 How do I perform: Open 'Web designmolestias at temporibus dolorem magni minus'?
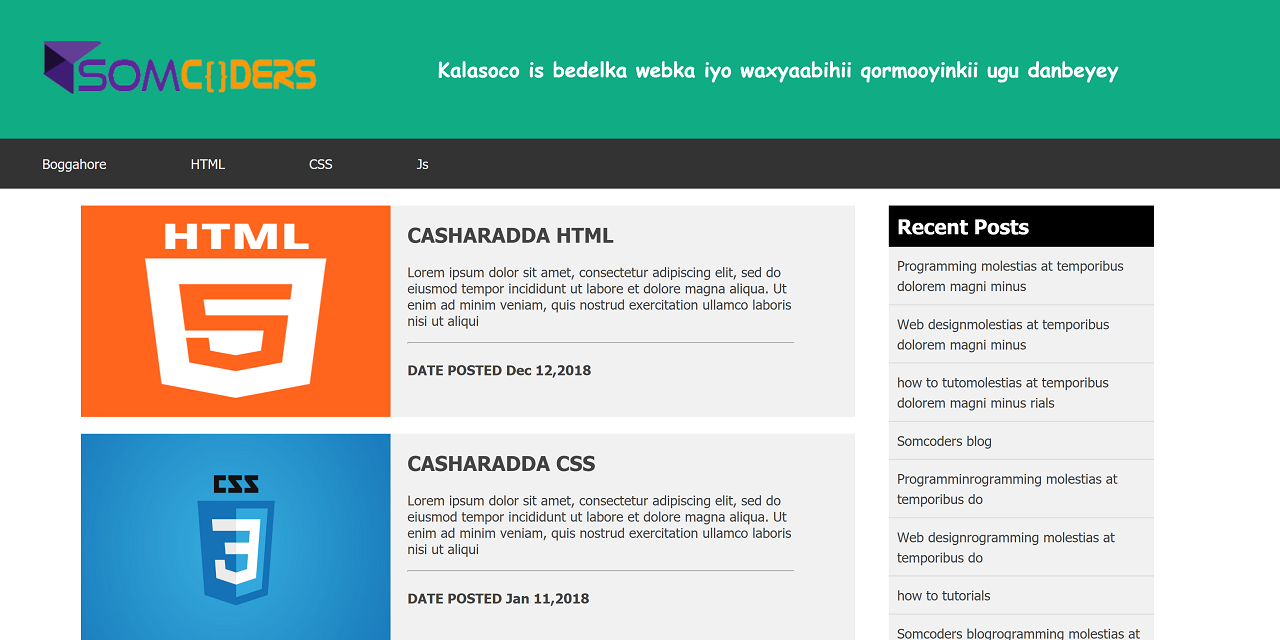tap(1003, 334)
